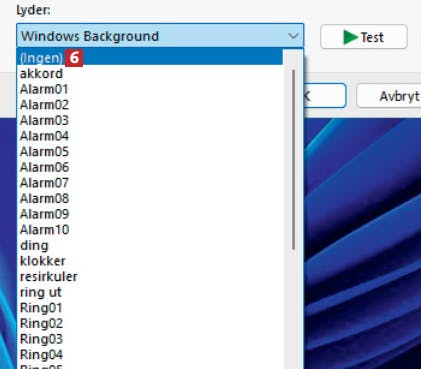The height and width of the screenshot is (369, 421).
Task: Select the Alarm03 sound
Action: (x=150, y=120)
